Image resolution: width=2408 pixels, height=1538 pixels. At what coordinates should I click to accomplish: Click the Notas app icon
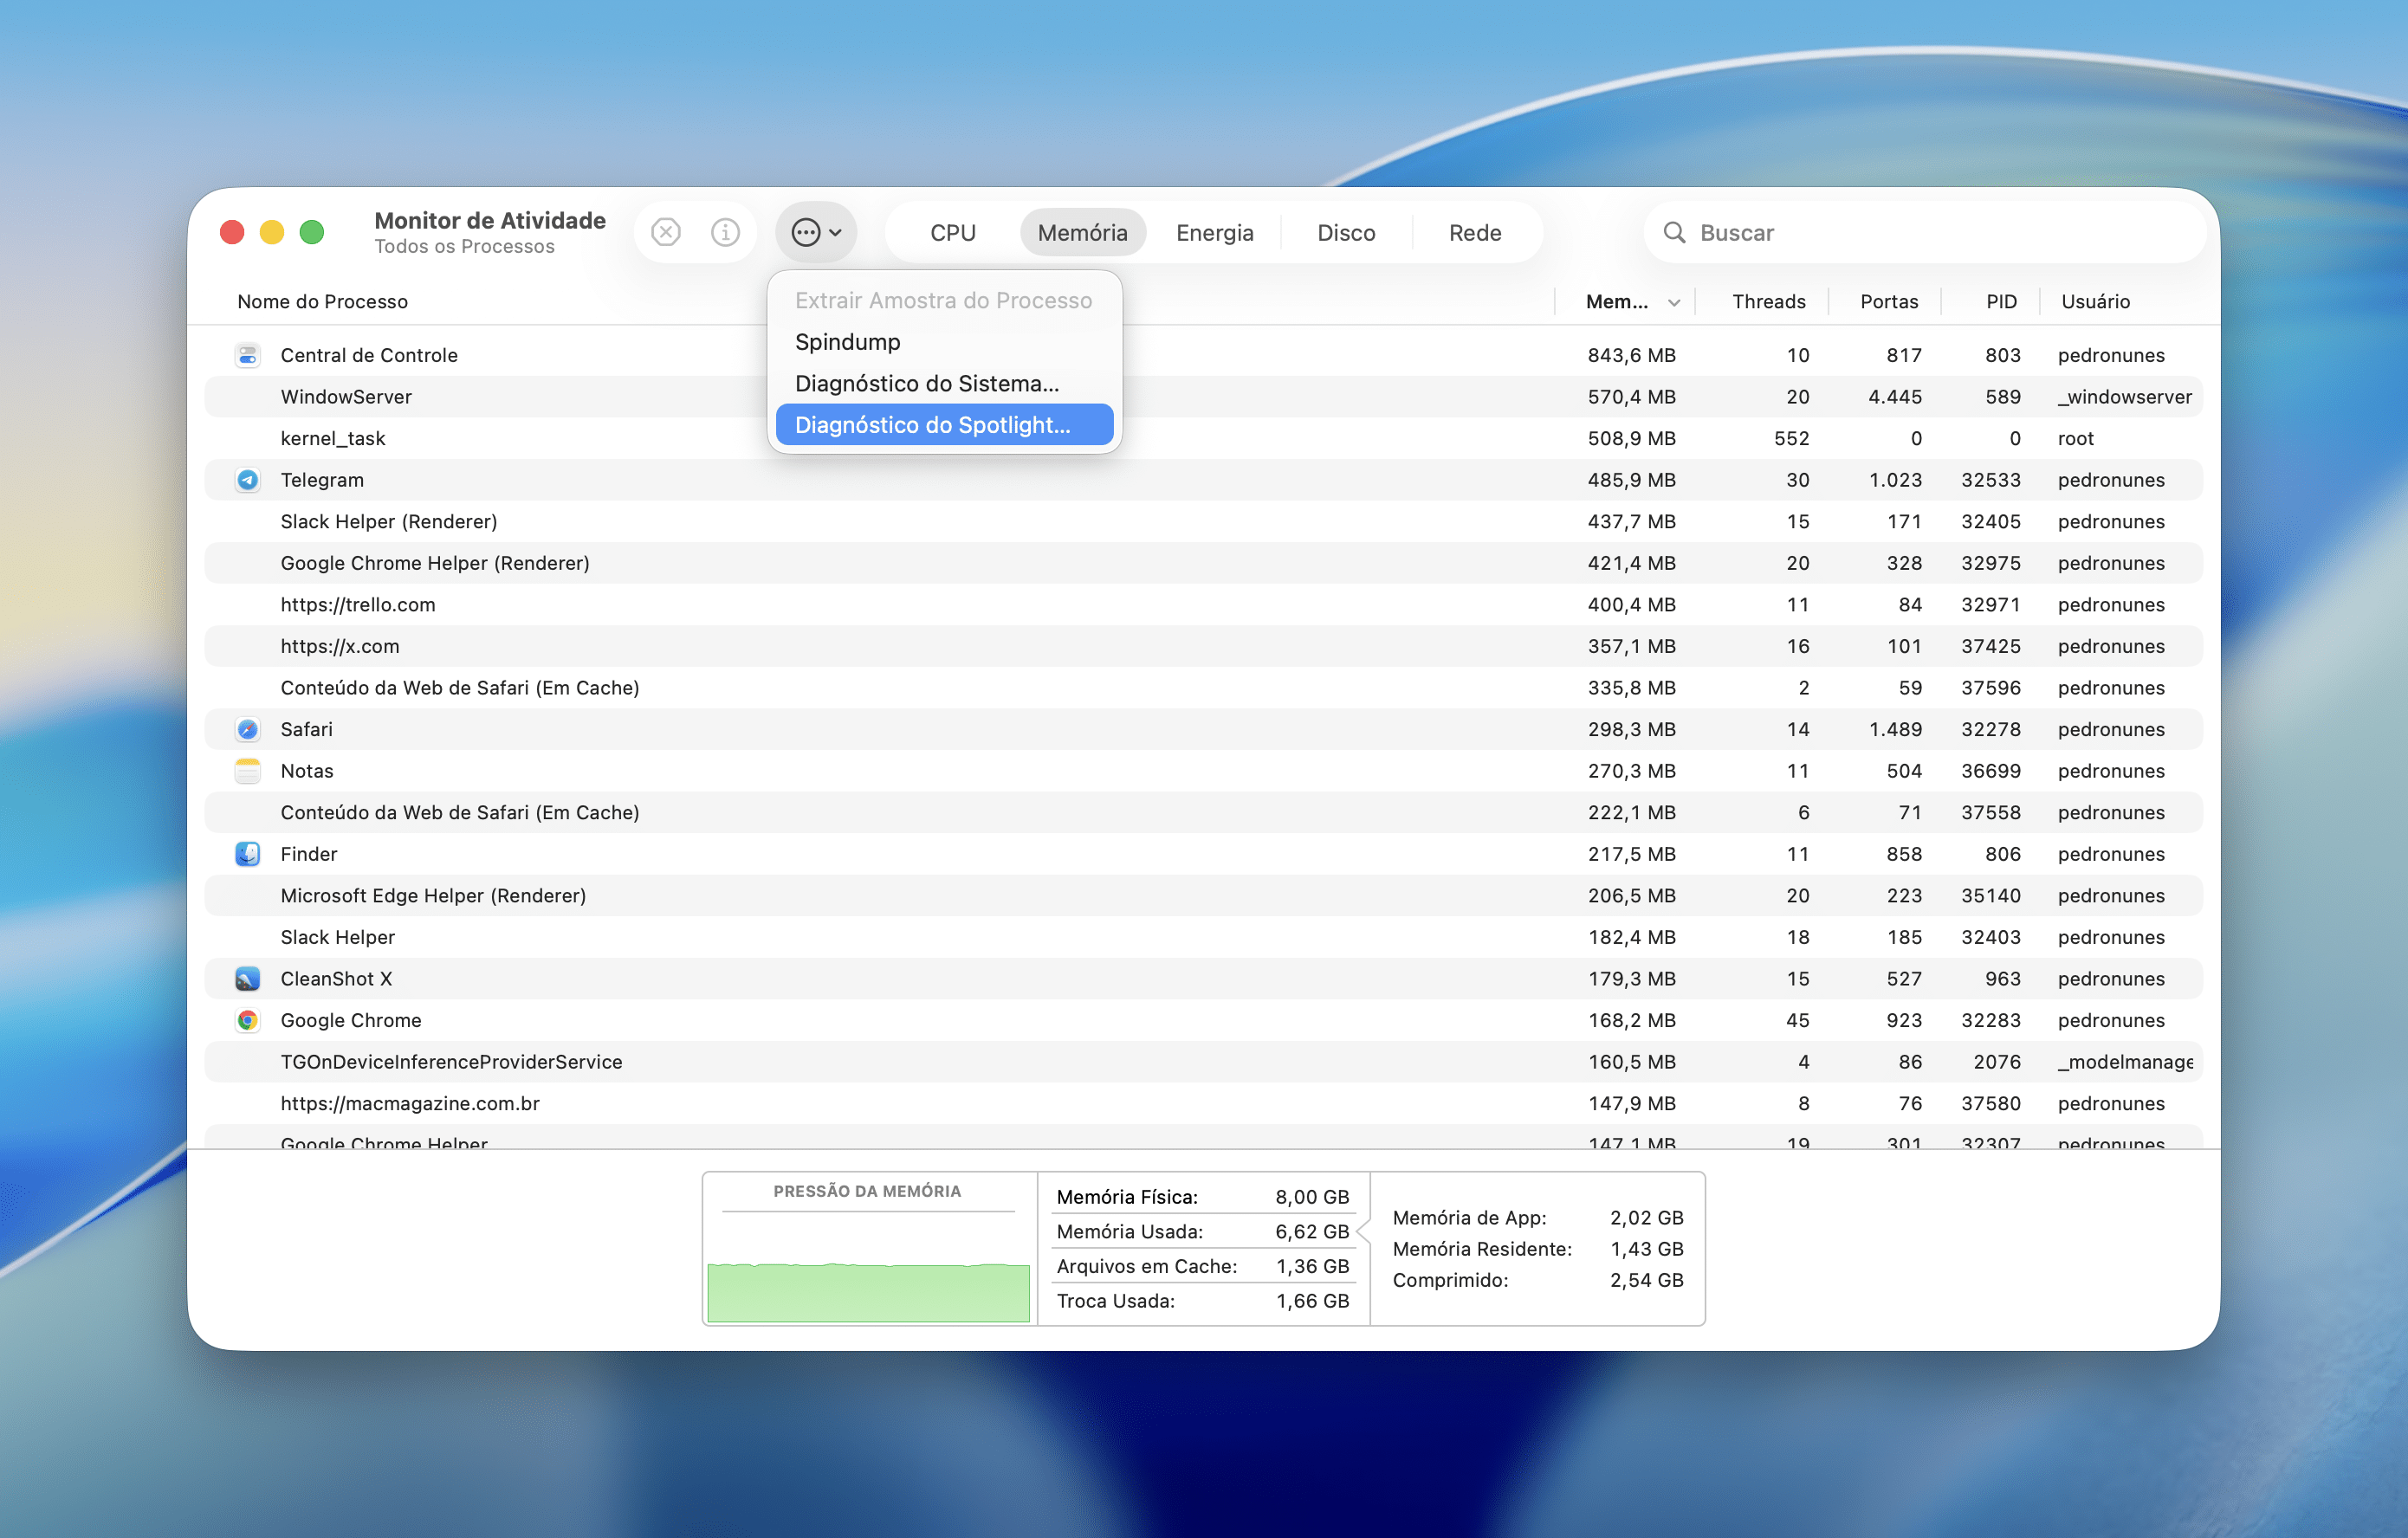248,771
